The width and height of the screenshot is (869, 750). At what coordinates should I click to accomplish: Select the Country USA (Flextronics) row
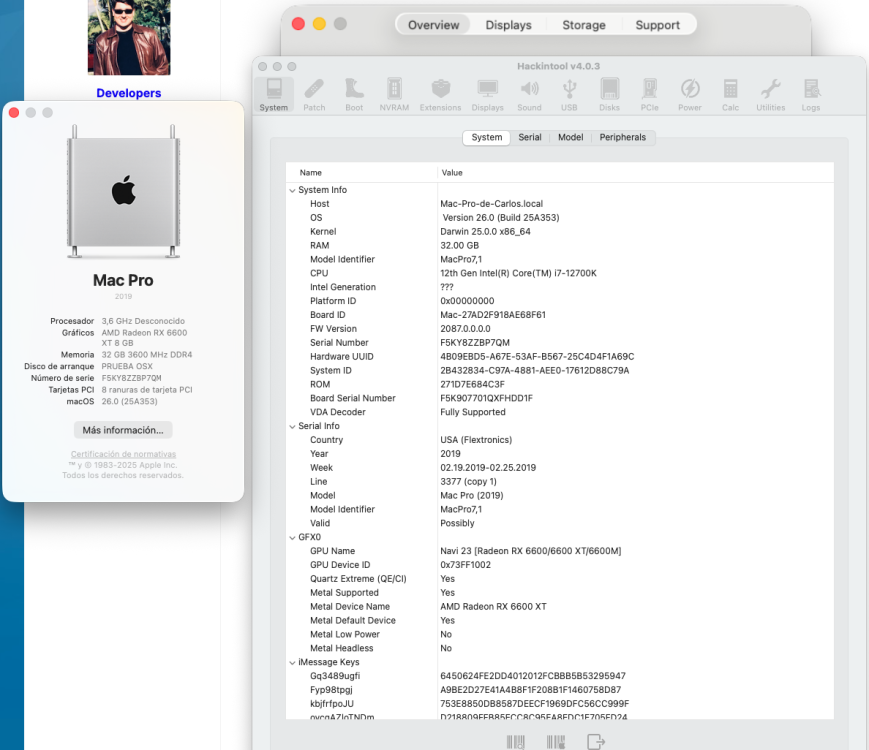(560, 440)
